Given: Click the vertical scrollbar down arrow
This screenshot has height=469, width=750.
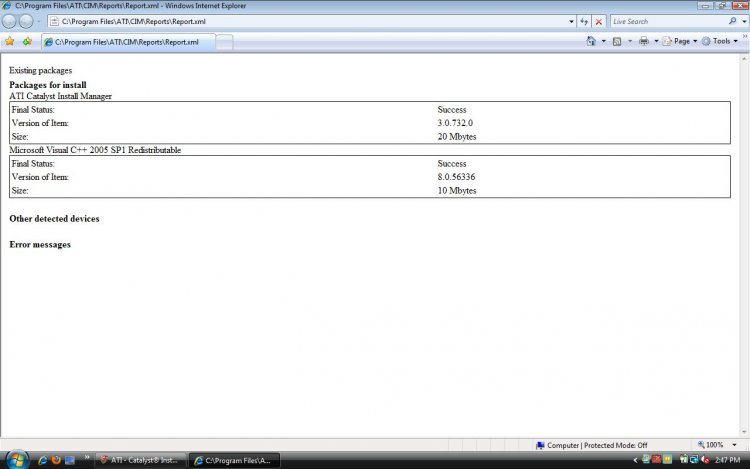Looking at the screenshot, I should coord(744,432).
